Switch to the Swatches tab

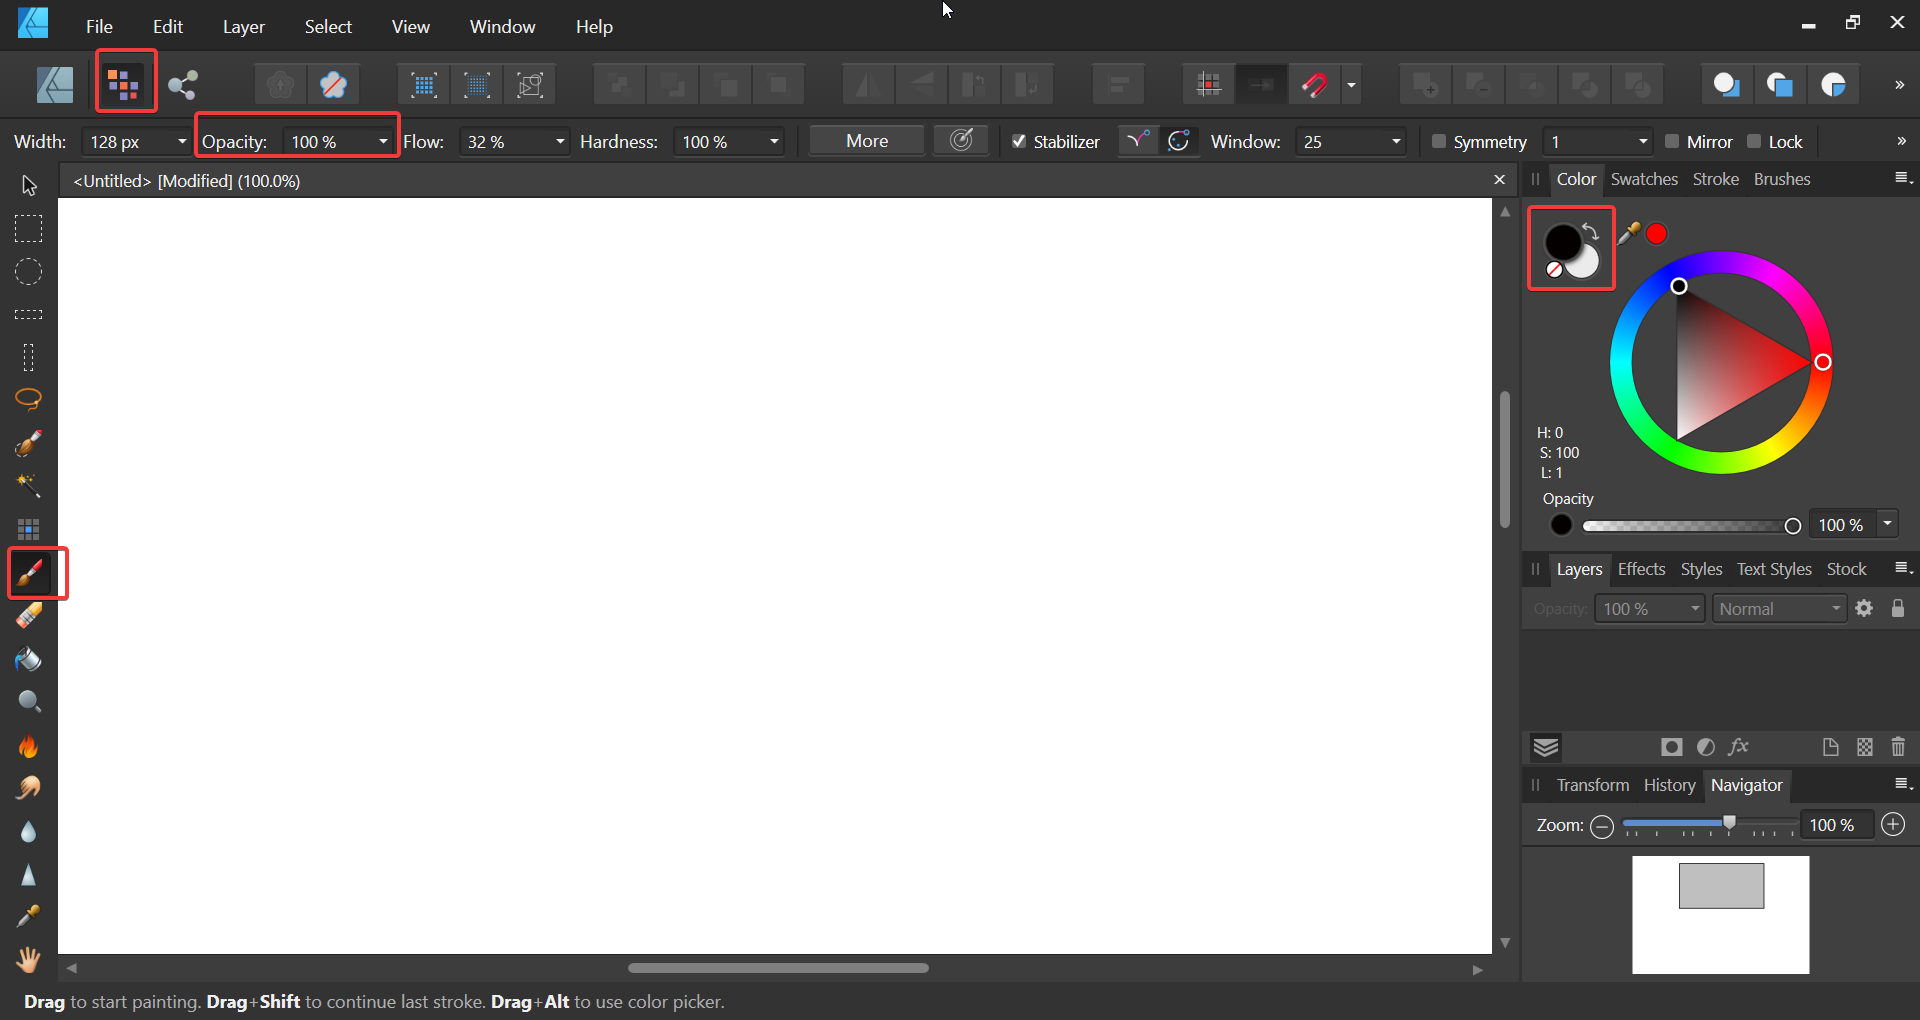pos(1644,179)
